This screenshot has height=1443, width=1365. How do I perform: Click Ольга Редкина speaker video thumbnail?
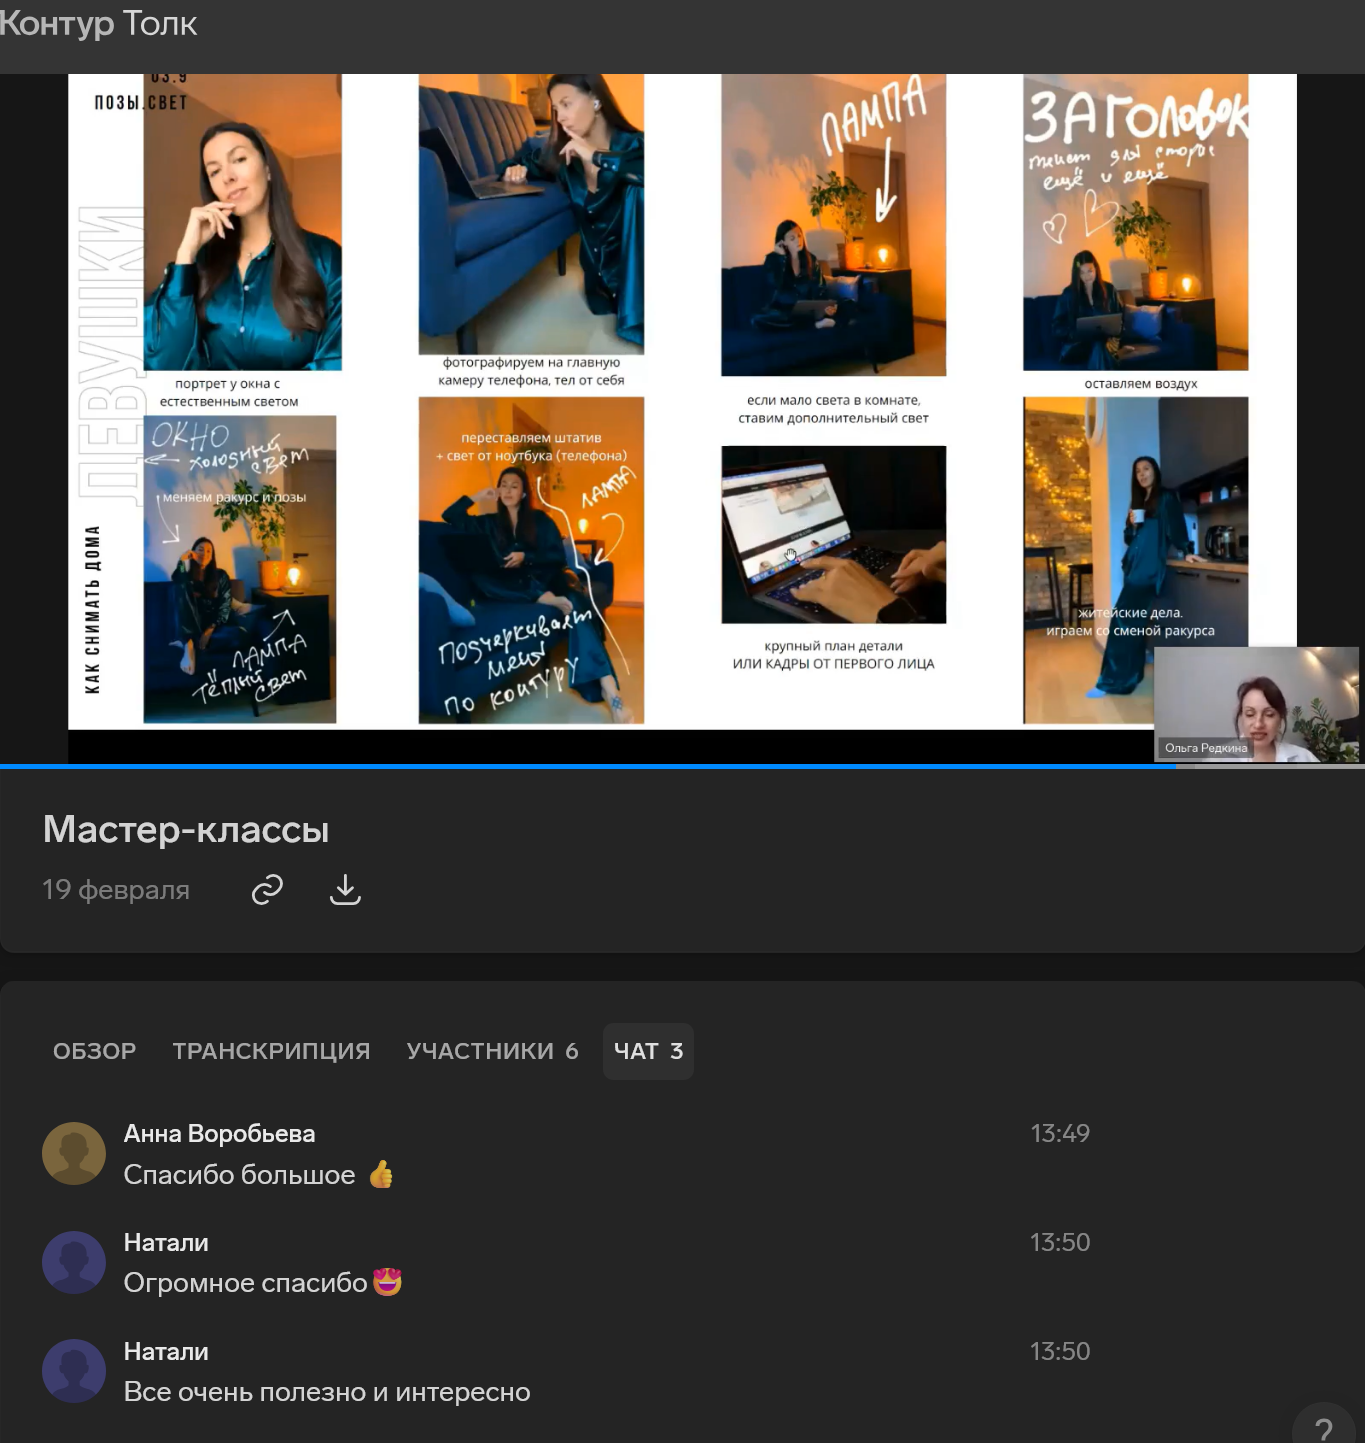pos(1256,704)
